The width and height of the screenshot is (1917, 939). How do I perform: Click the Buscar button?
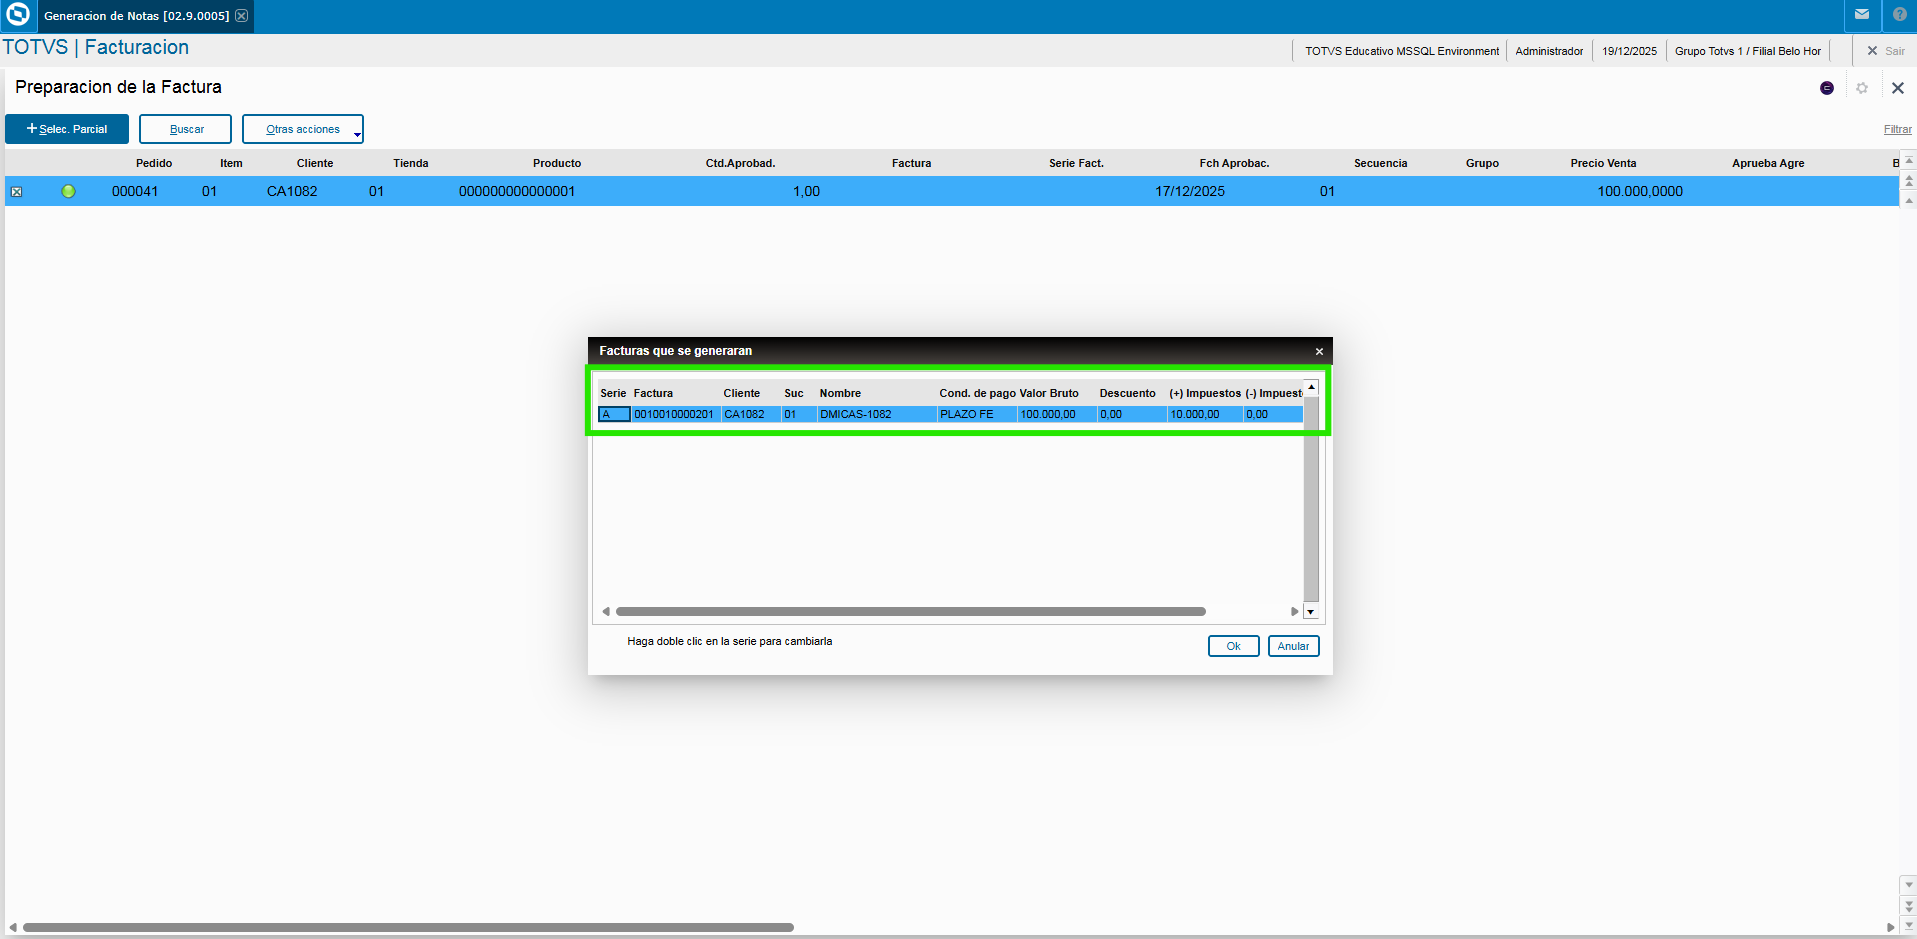click(186, 129)
